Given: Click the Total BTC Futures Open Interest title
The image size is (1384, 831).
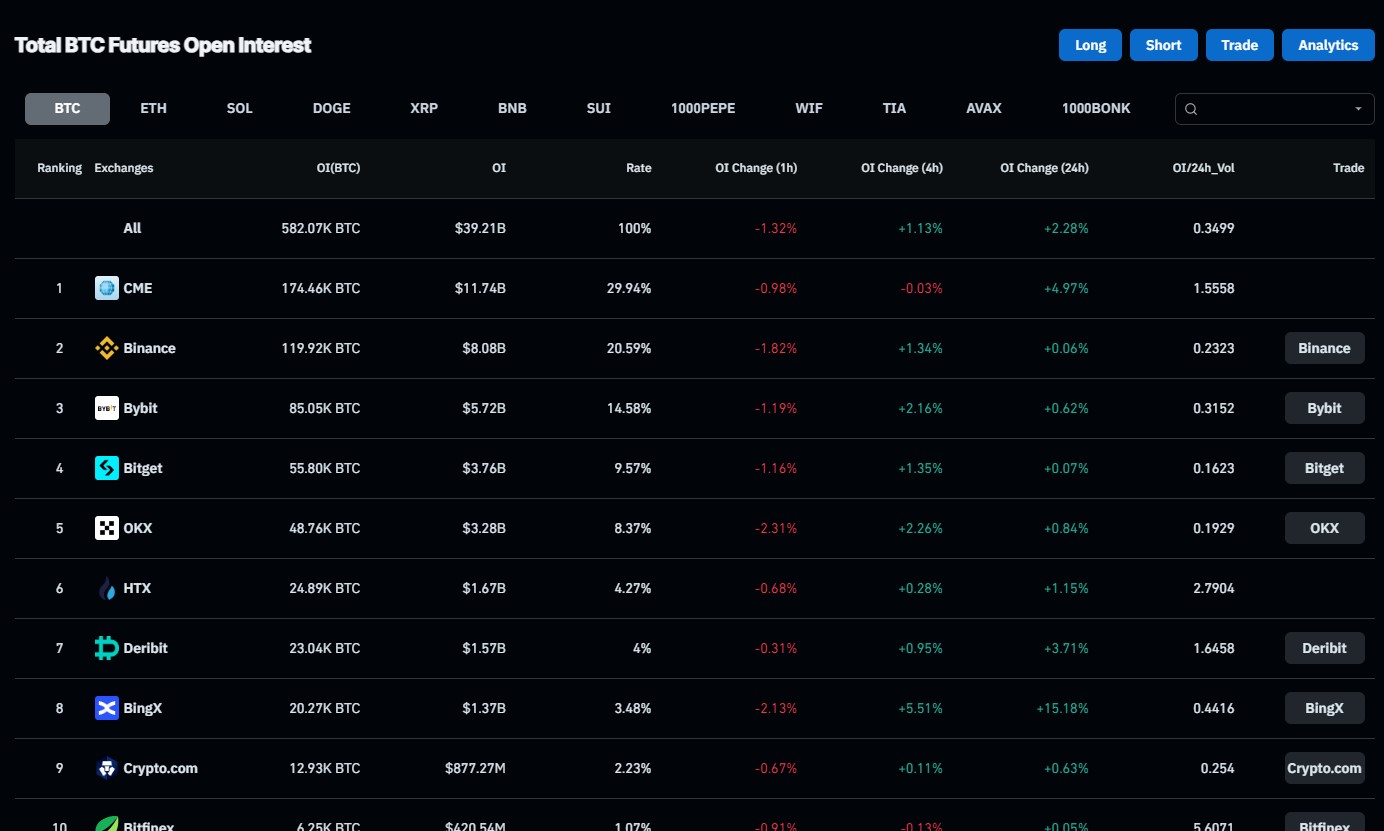Looking at the screenshot, I should 163,45.
